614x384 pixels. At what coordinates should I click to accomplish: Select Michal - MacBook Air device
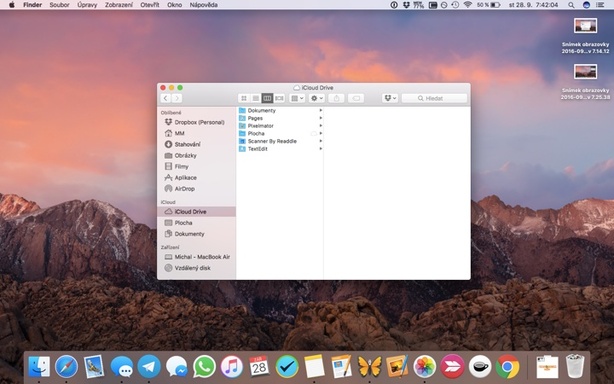(196, 257)
